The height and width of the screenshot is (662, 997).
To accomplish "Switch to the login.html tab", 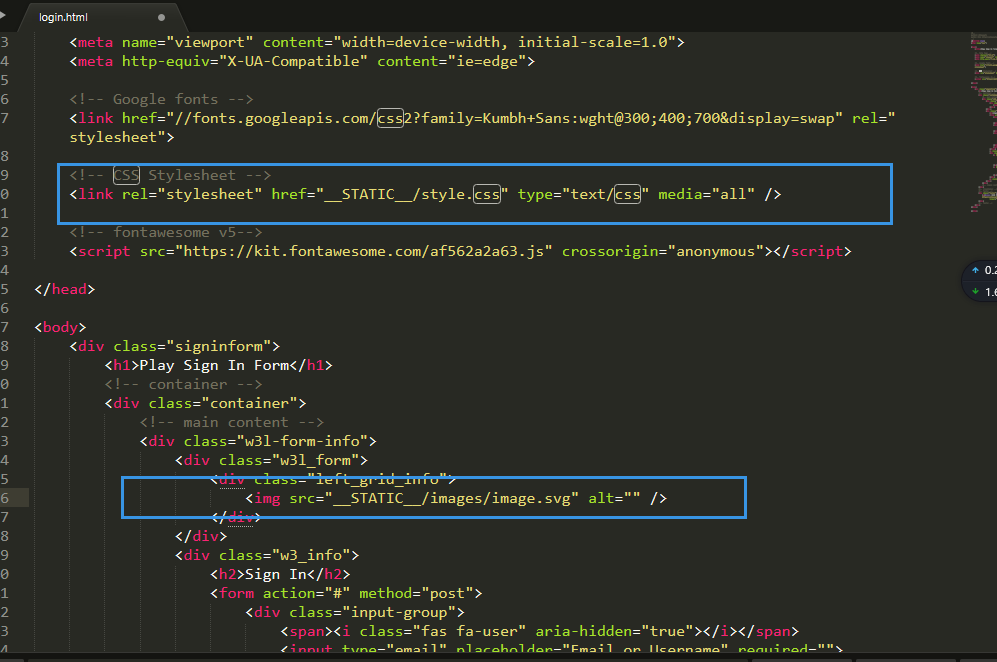I will click(x=63, y=17).
